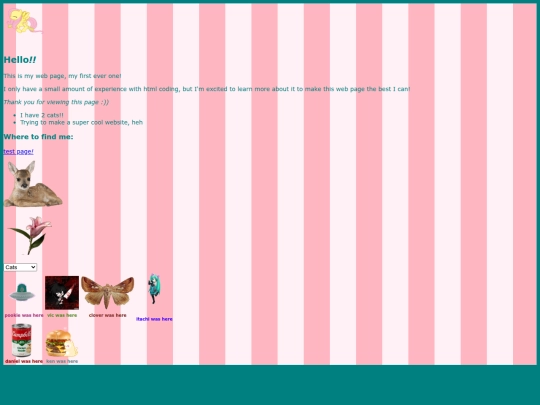
Task: Click the 'Hello!!' heading
Action: point(20,60)
